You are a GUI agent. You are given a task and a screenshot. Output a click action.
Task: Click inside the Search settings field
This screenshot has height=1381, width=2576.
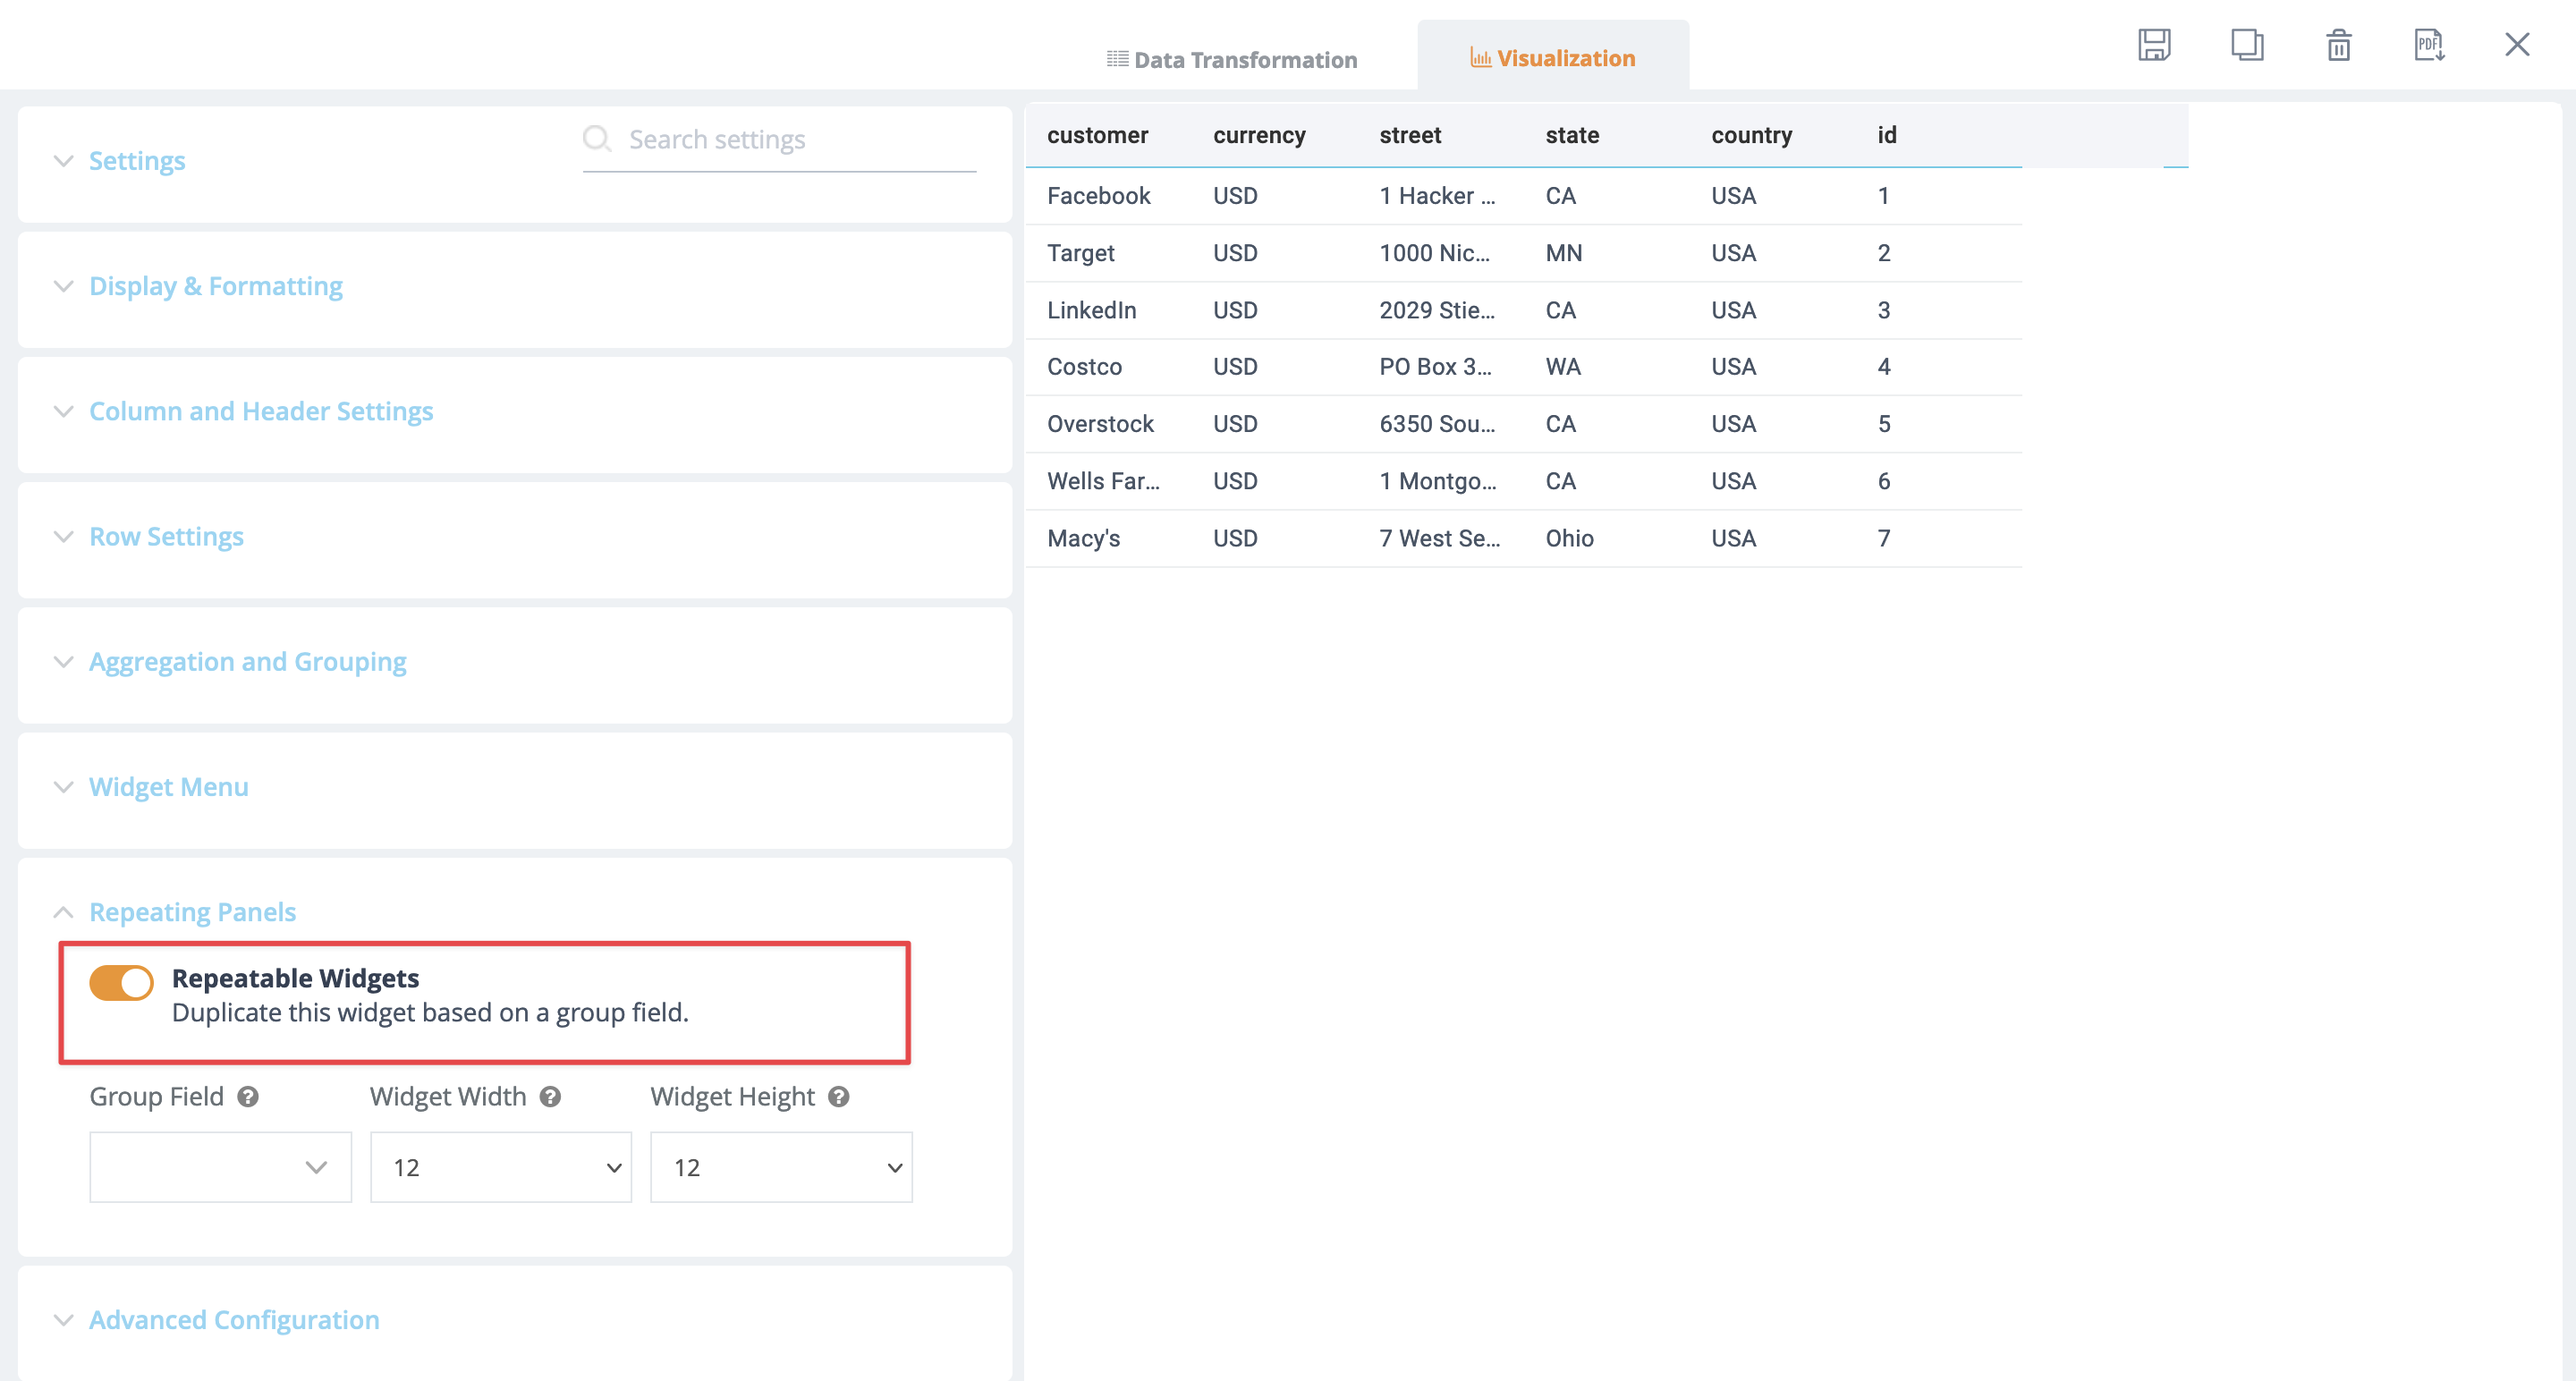pos(780,139)
